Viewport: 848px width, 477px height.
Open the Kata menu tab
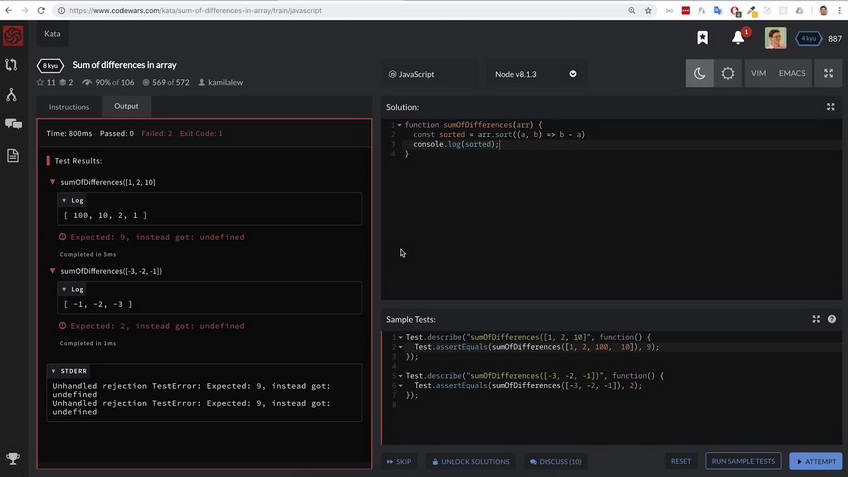52,34
